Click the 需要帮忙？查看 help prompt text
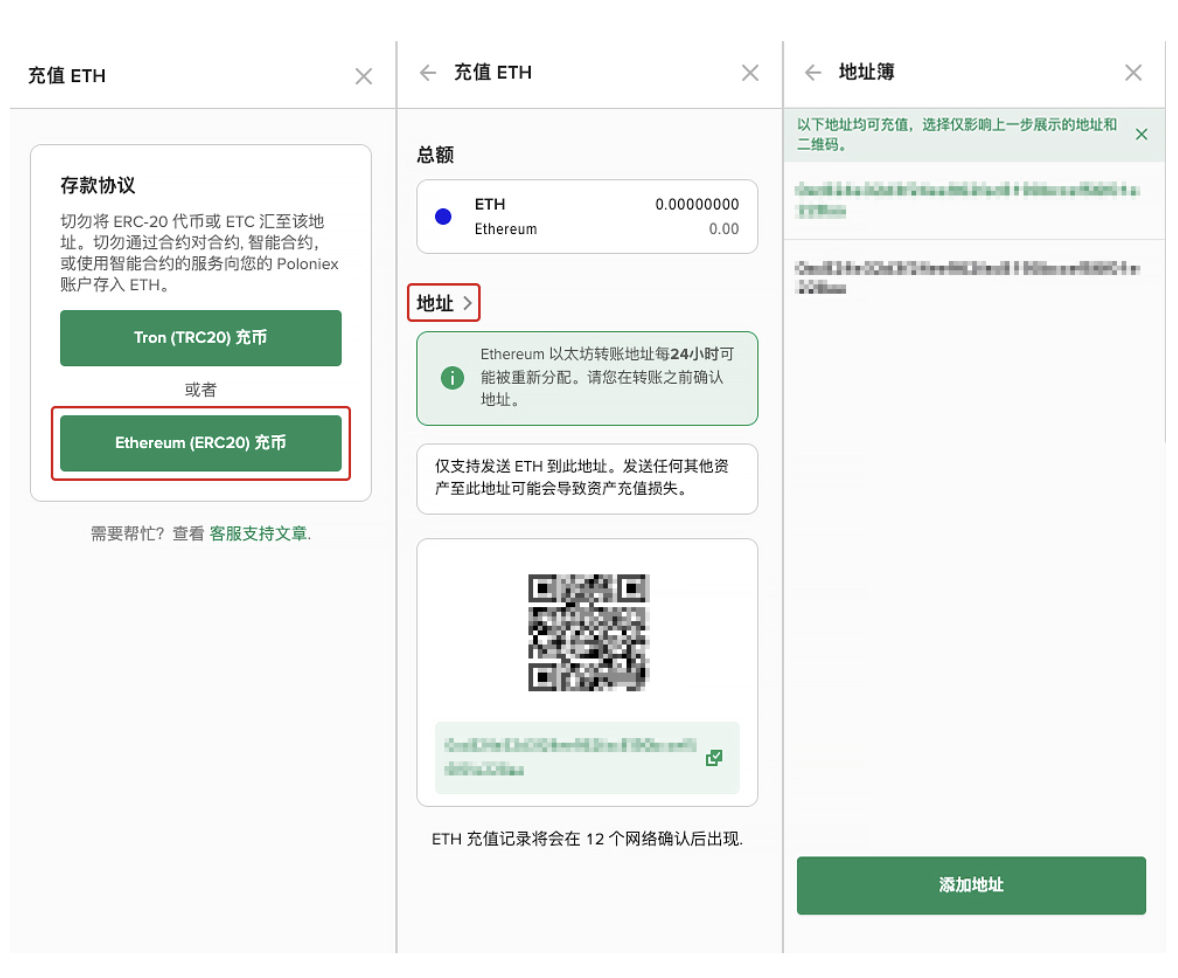The height and width of the screenshot is (978, 1178). (x=147, y=533)
